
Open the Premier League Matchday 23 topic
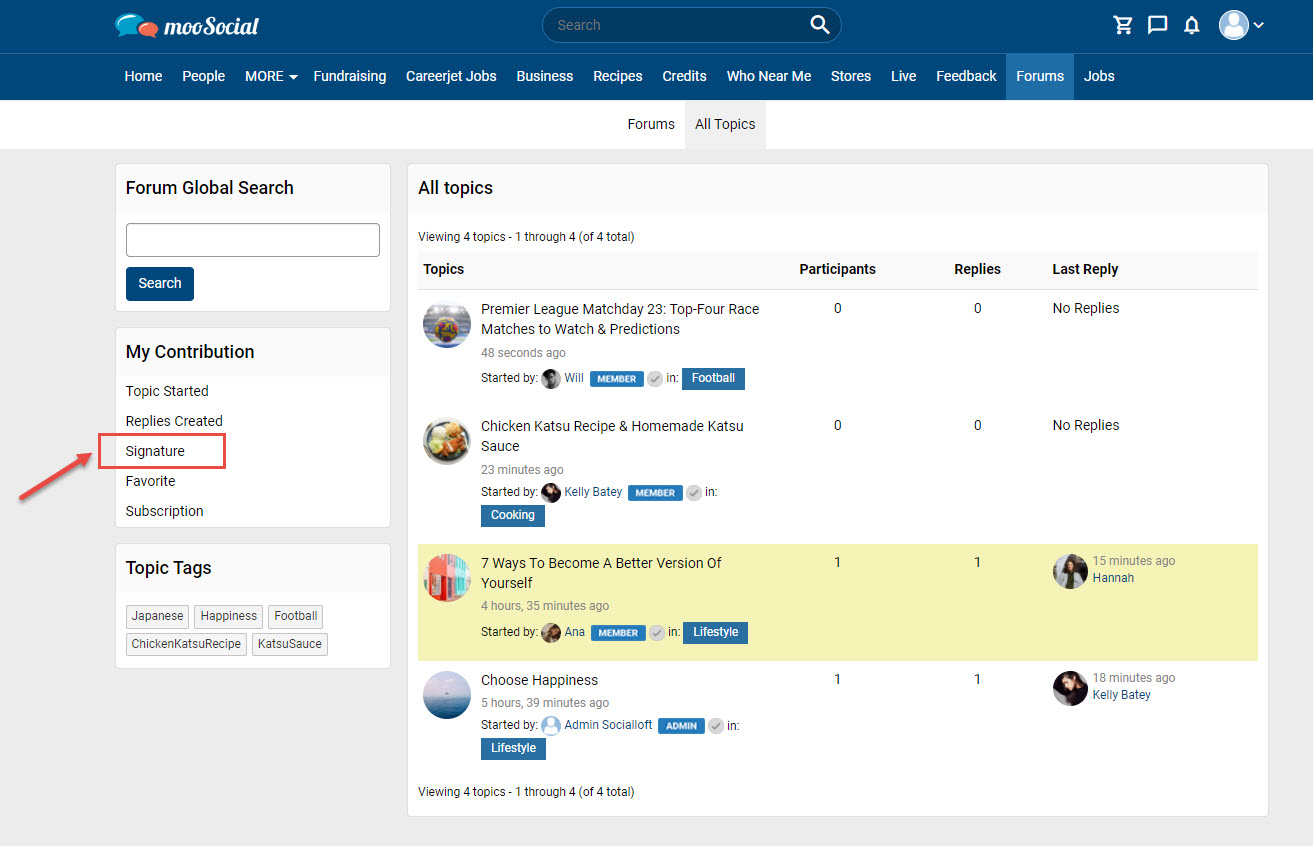coord(620,319)
